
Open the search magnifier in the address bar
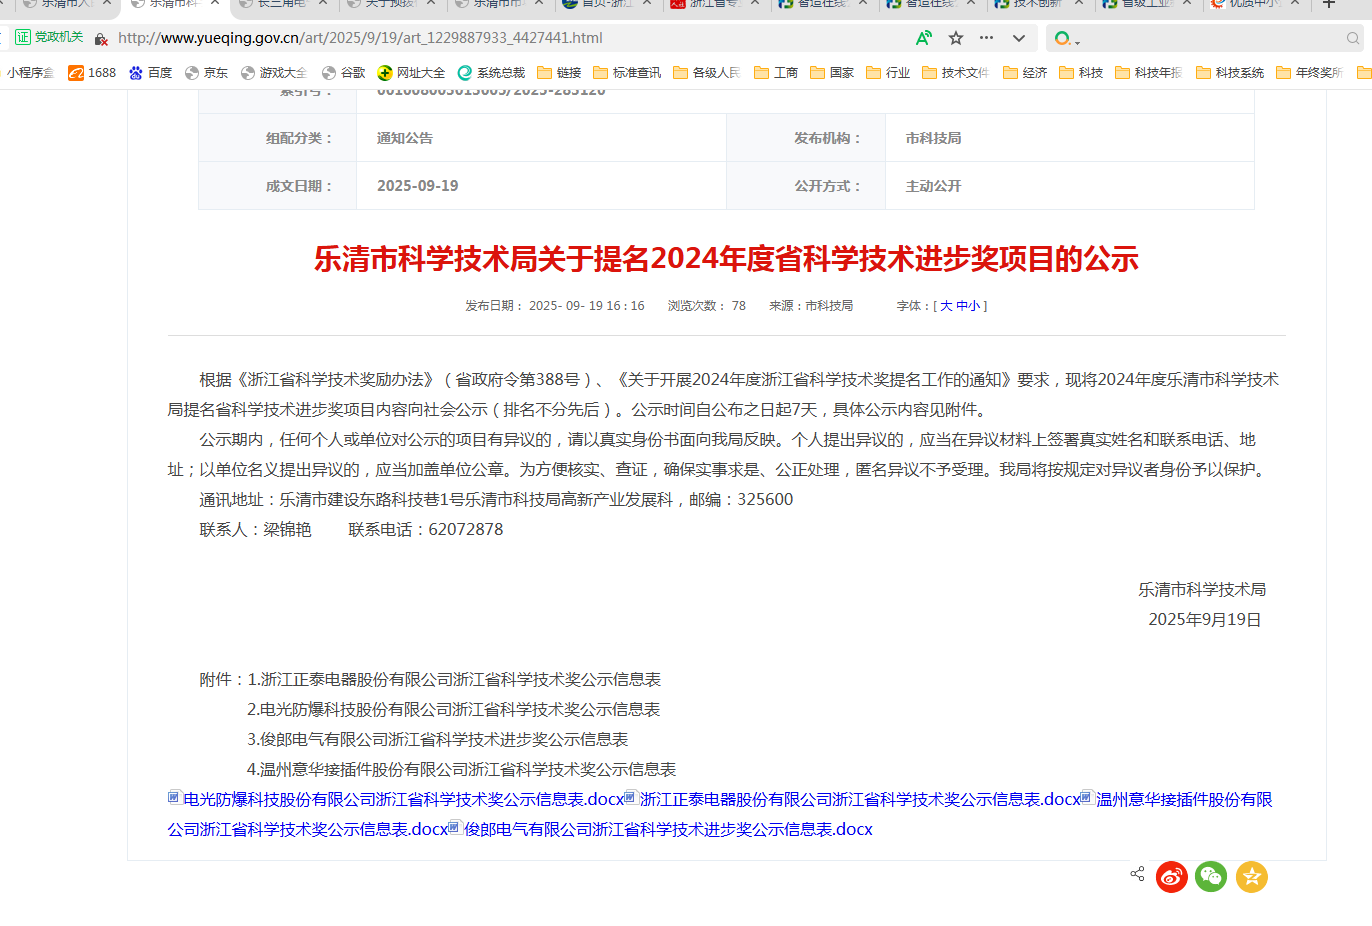(1354, 37)
